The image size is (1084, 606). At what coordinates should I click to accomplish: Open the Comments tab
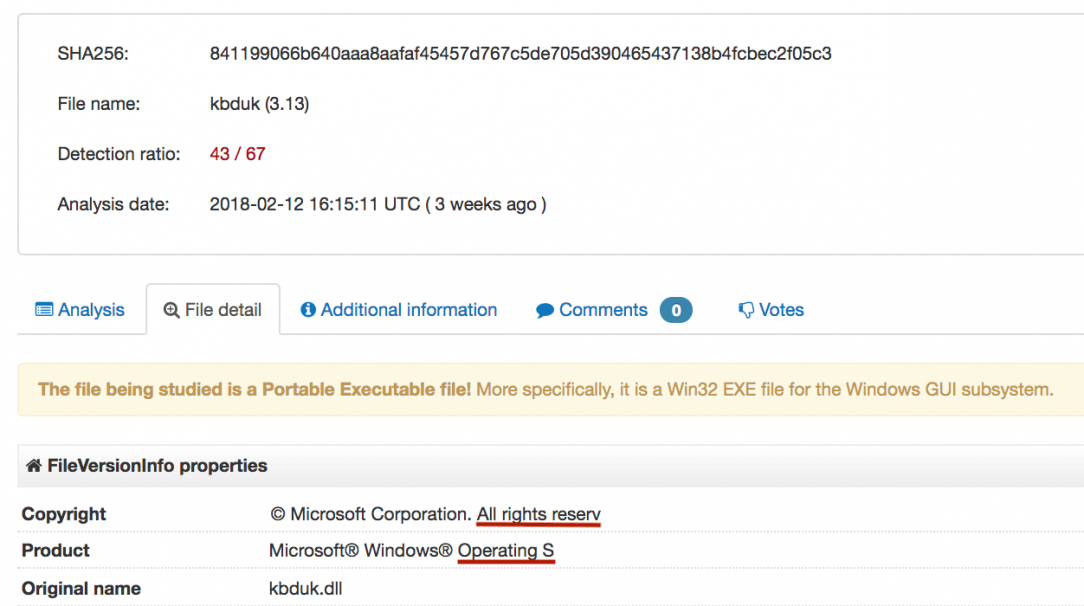click(603, 310)
